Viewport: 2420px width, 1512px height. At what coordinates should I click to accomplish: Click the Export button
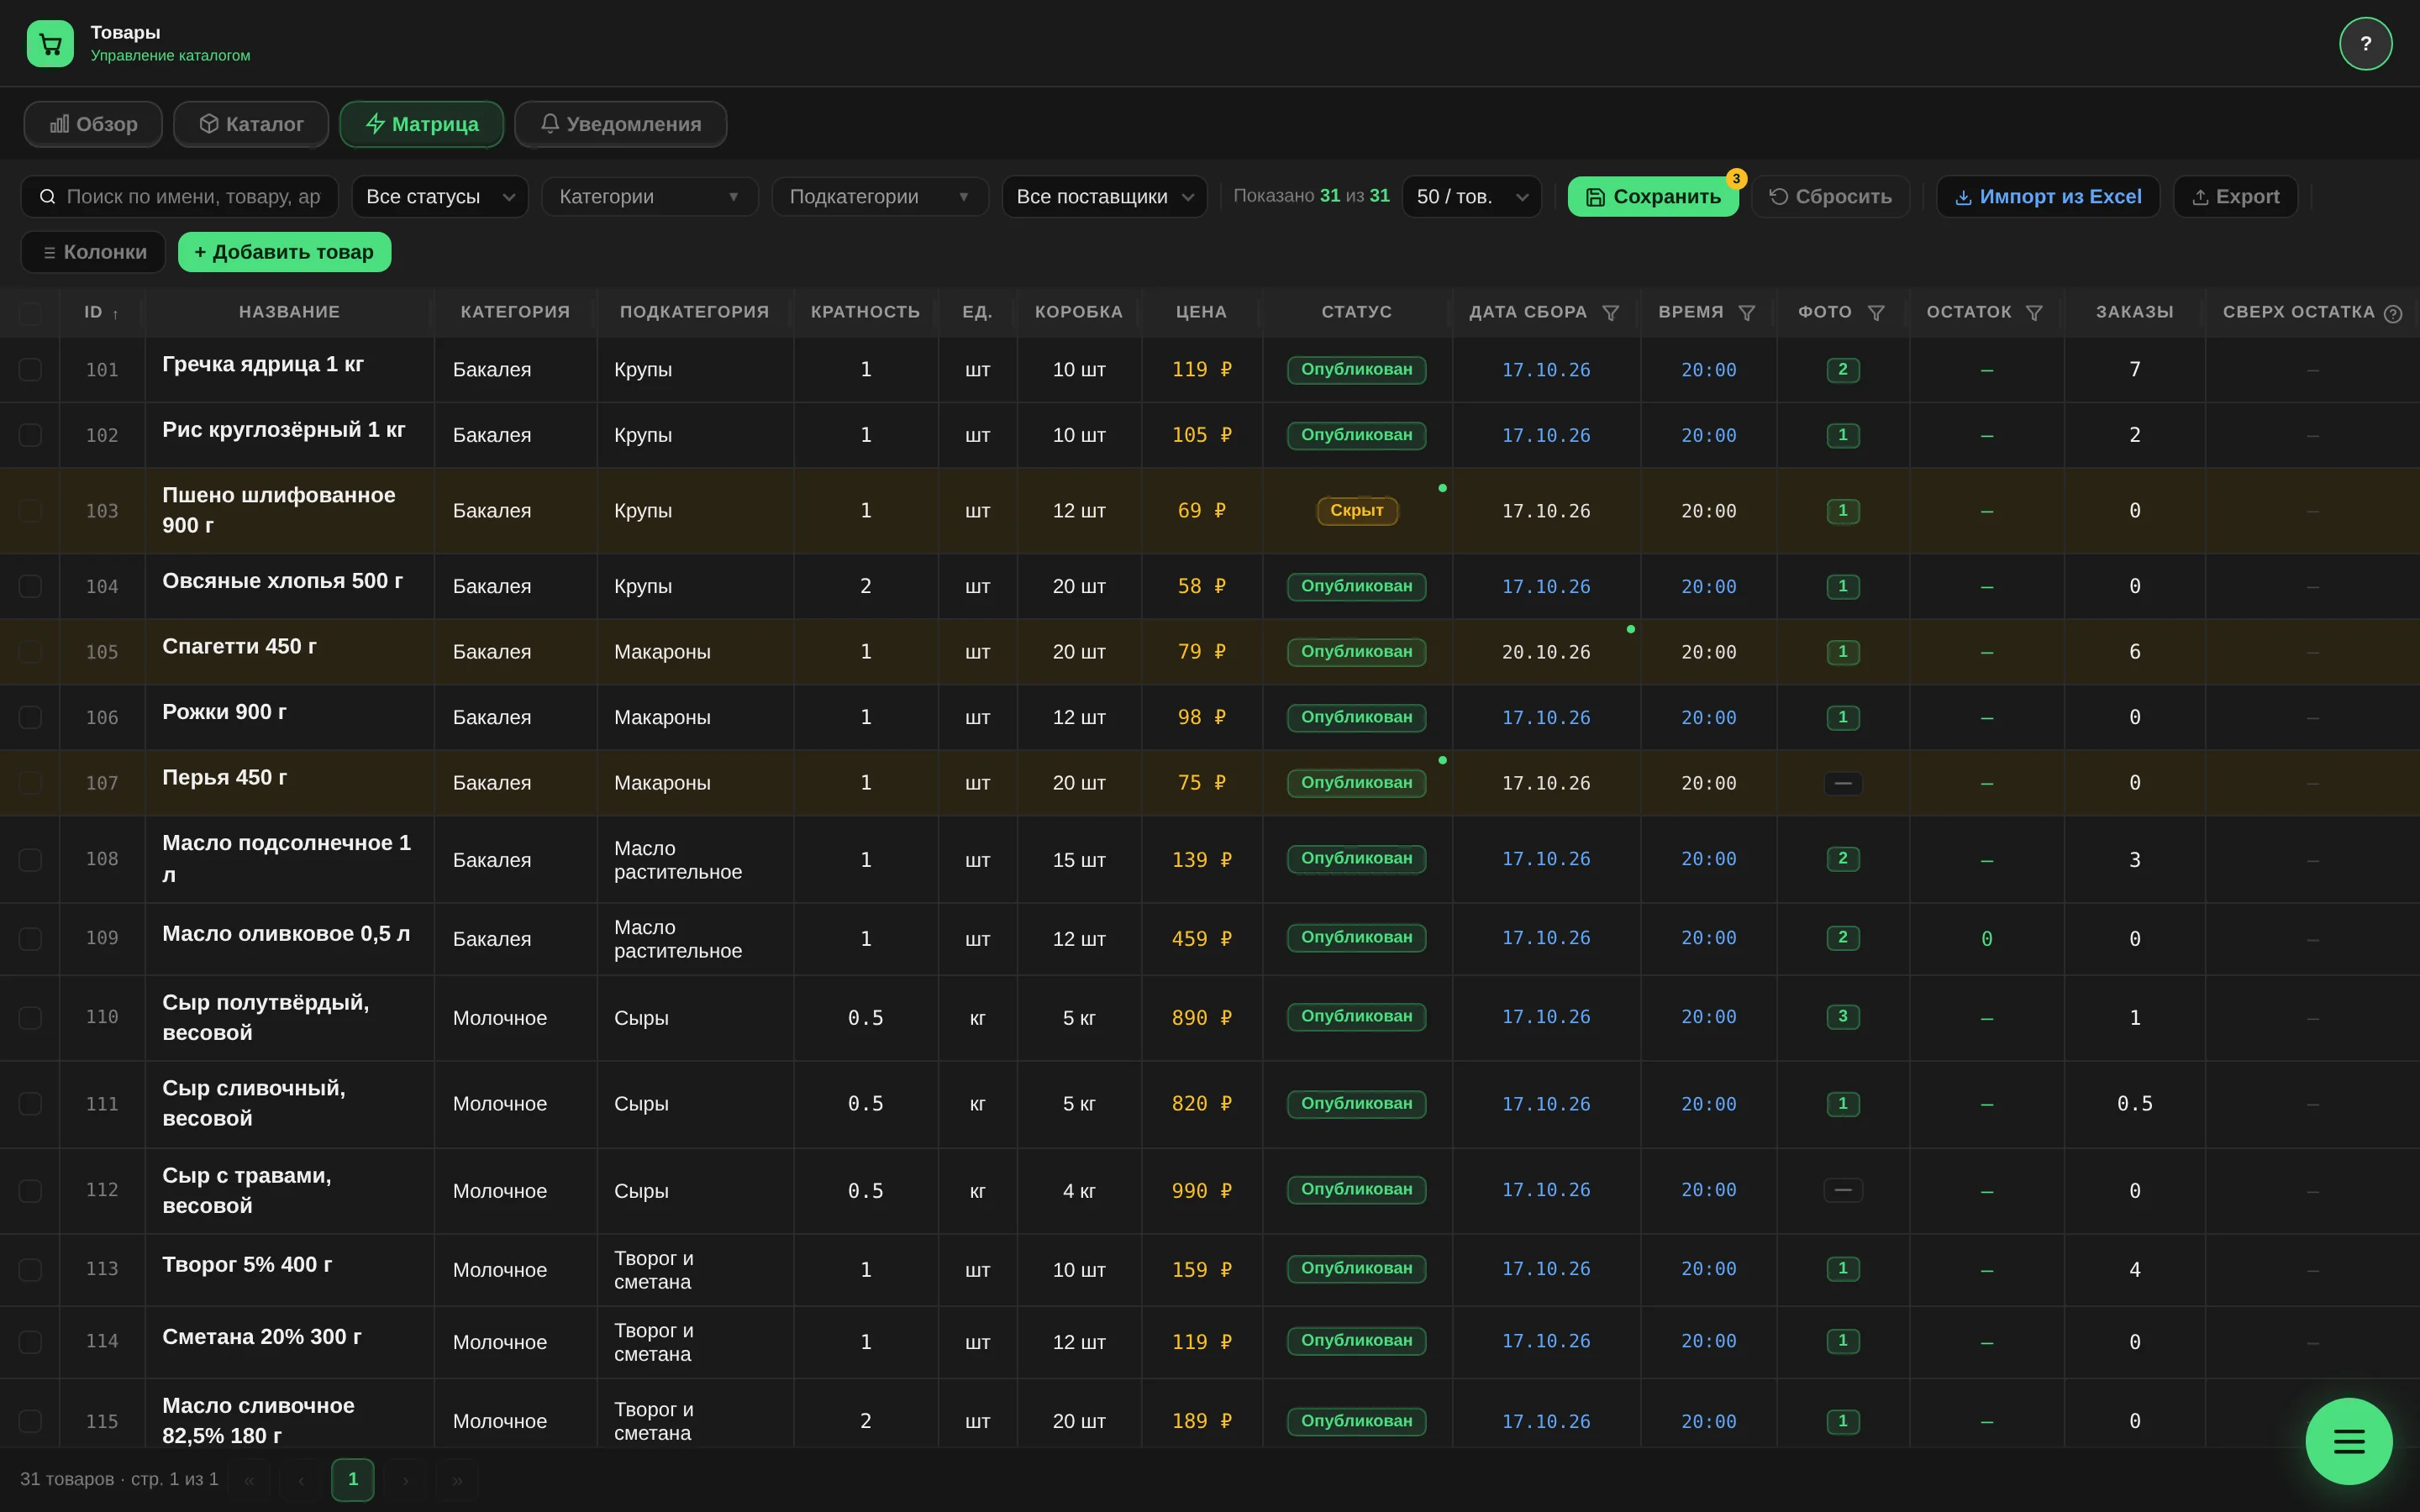pos(2235,197)
